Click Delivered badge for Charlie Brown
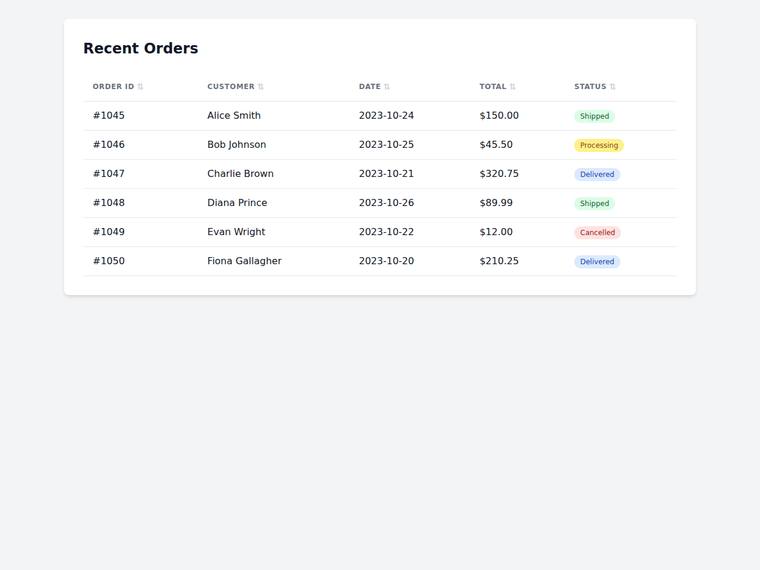760x570 pixels. tap(597, 174)
